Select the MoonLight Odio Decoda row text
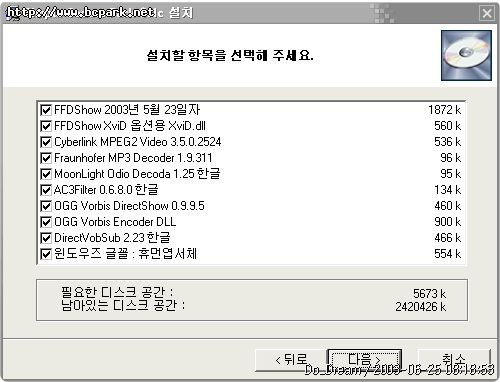500x382 pixels. 137,174
